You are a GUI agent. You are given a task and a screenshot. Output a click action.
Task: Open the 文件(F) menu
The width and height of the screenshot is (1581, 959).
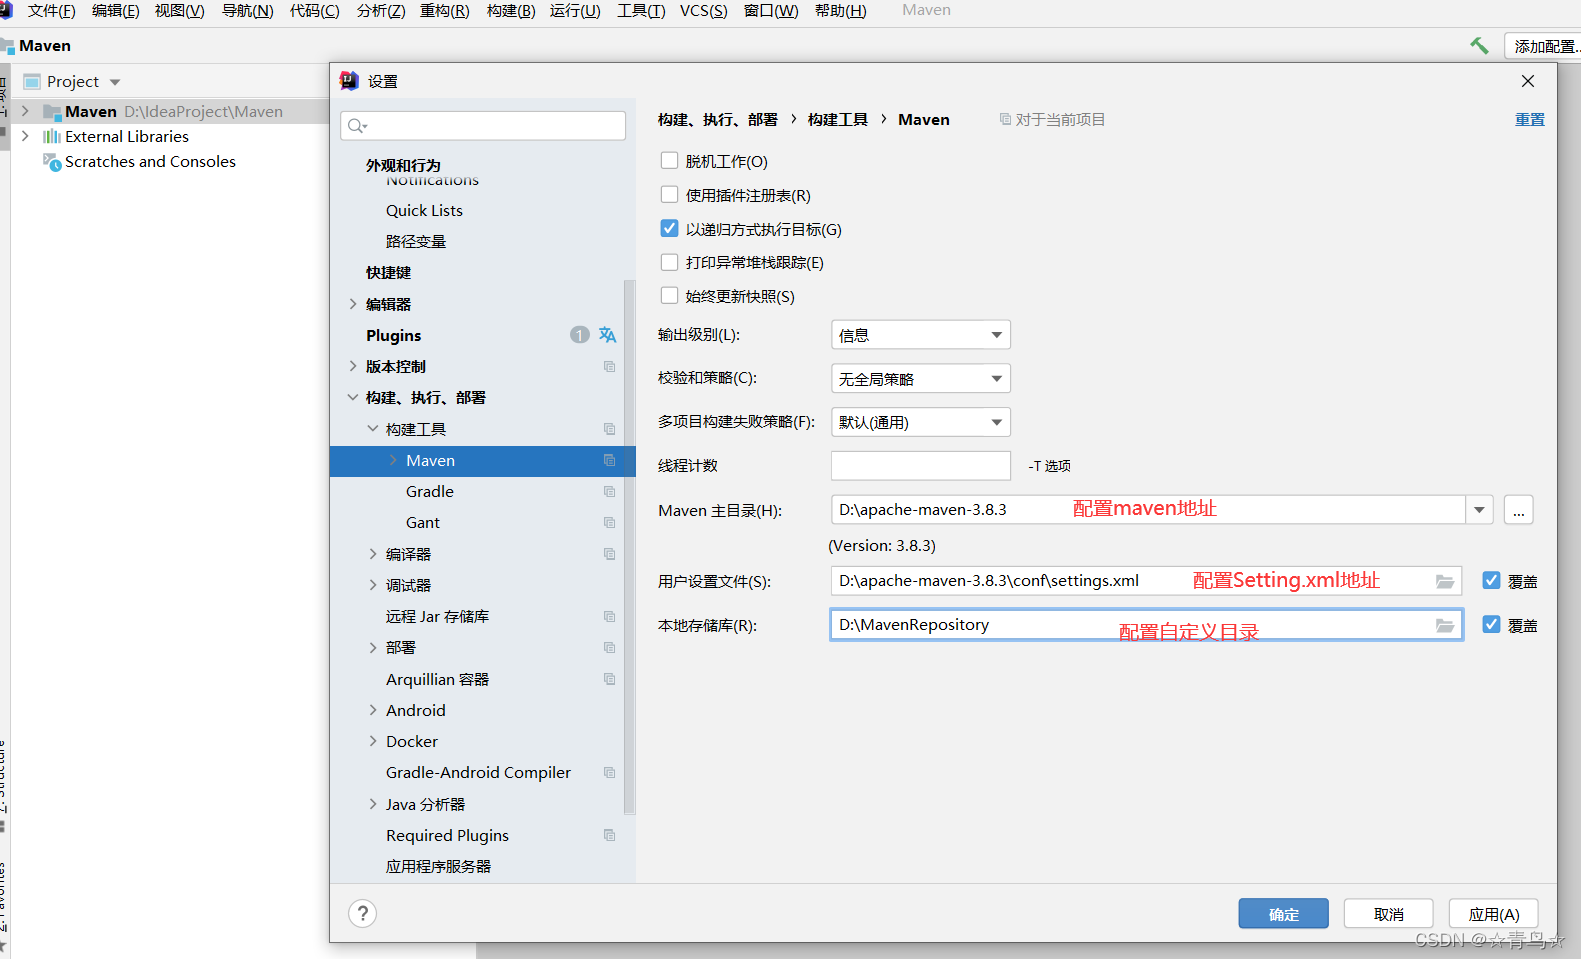click(52, 11)
